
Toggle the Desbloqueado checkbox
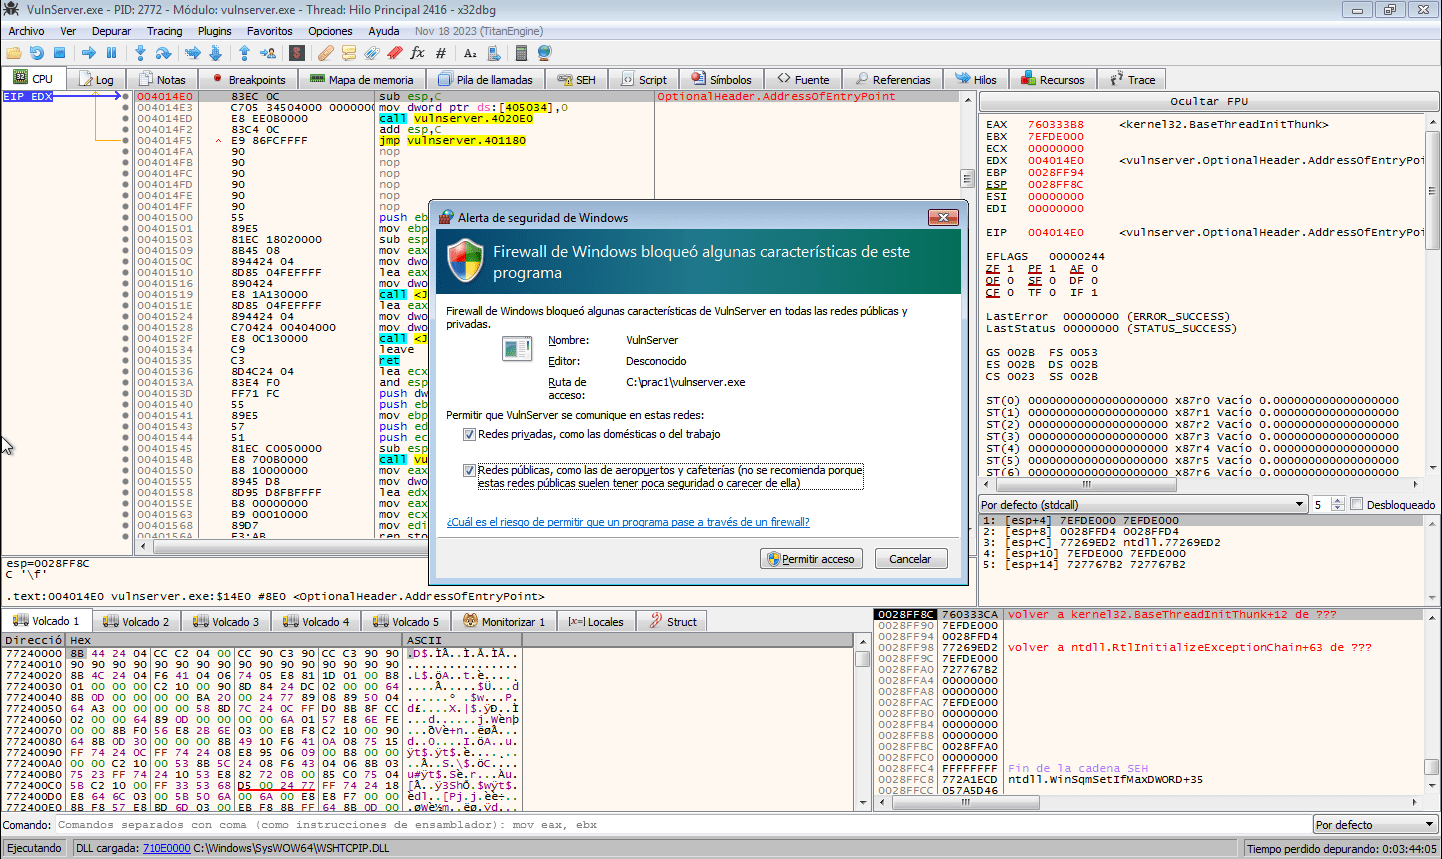click(x=1357, y=505)
